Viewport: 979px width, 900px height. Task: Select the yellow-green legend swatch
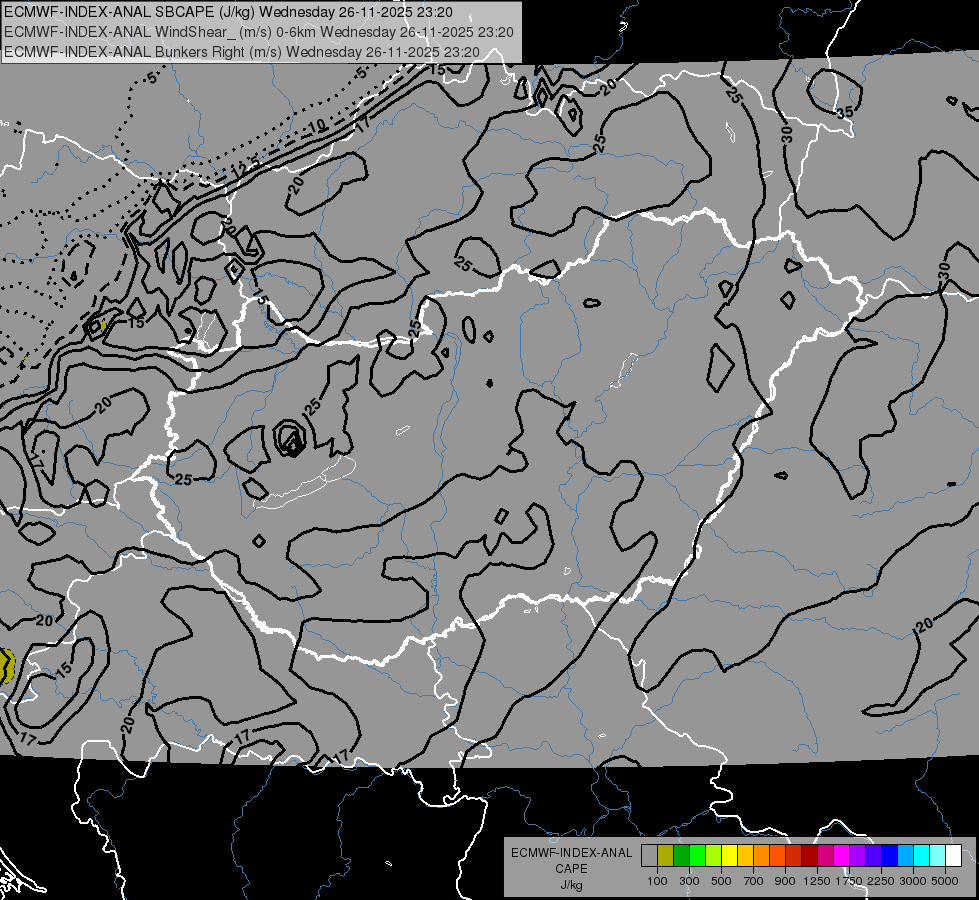[713, 855]
